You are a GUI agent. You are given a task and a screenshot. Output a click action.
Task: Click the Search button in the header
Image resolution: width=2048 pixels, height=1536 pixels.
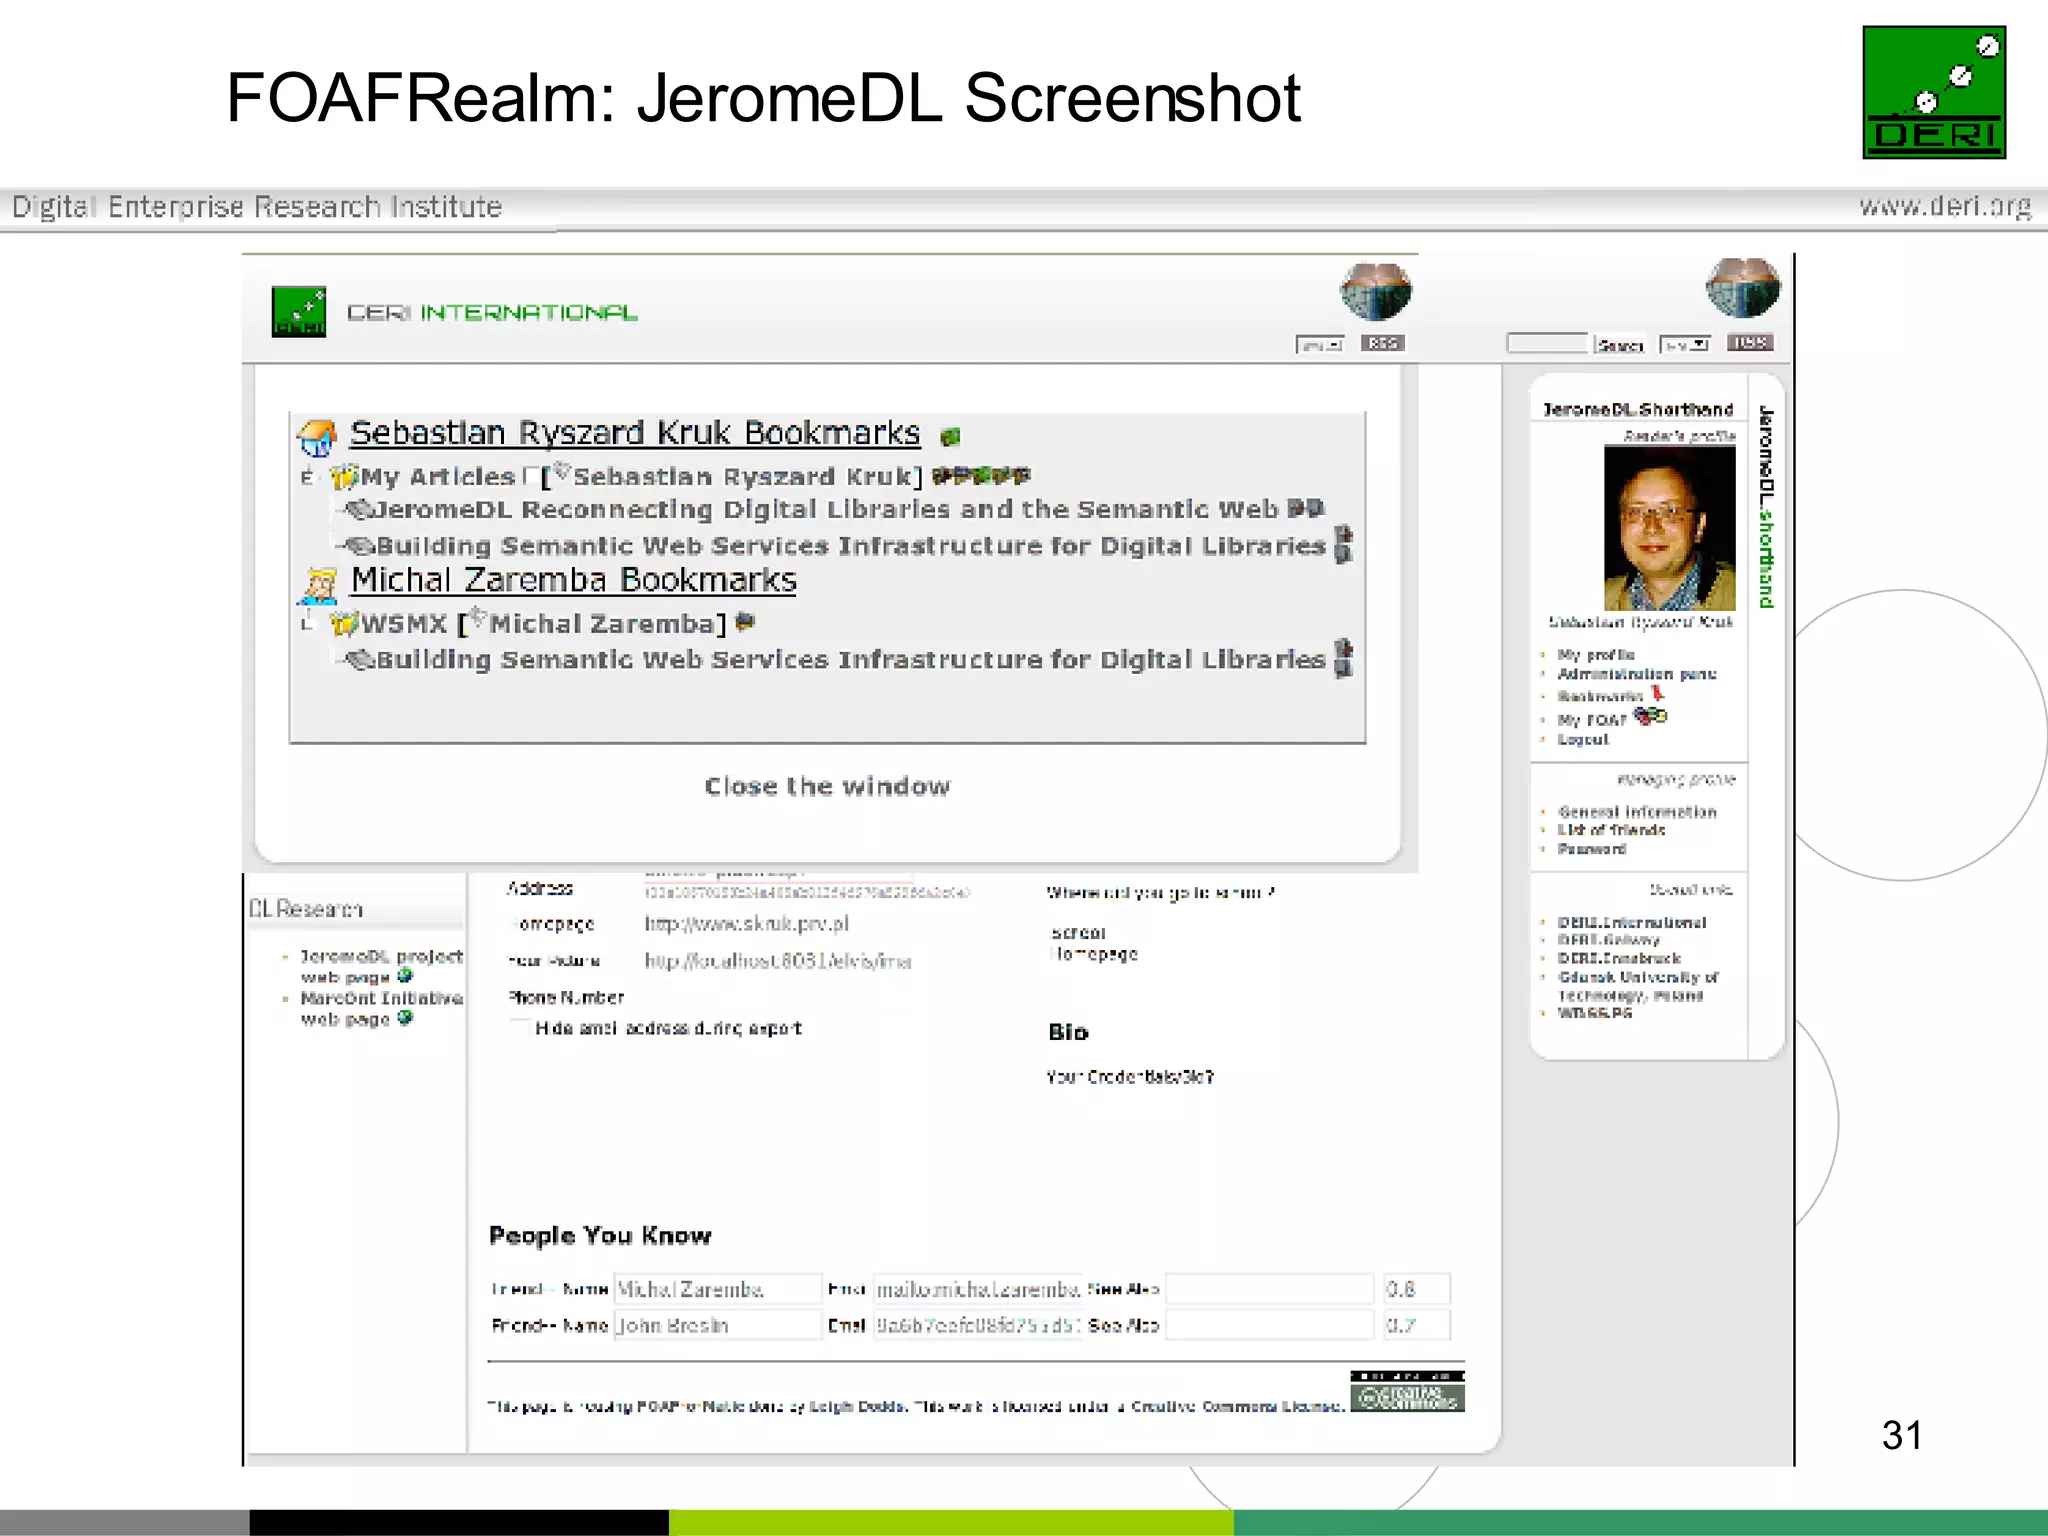1620,345
